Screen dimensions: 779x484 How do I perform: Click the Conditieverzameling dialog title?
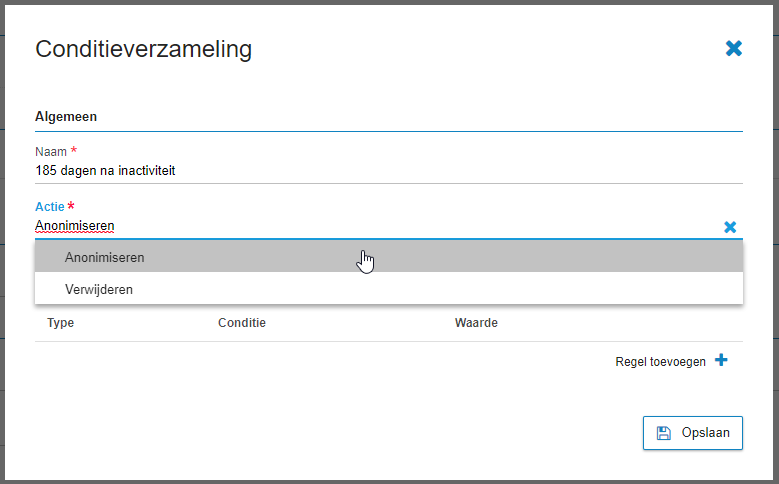[144, 49]
